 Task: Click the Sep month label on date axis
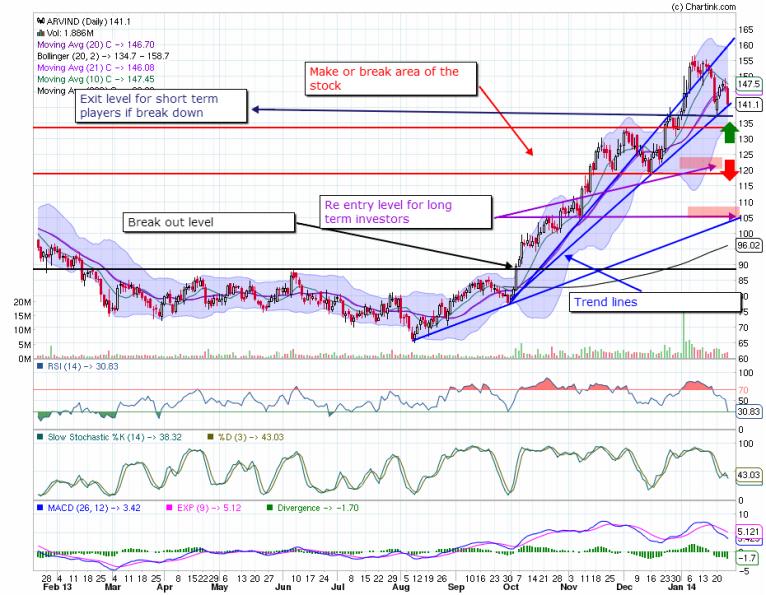(x=456, y=587)
